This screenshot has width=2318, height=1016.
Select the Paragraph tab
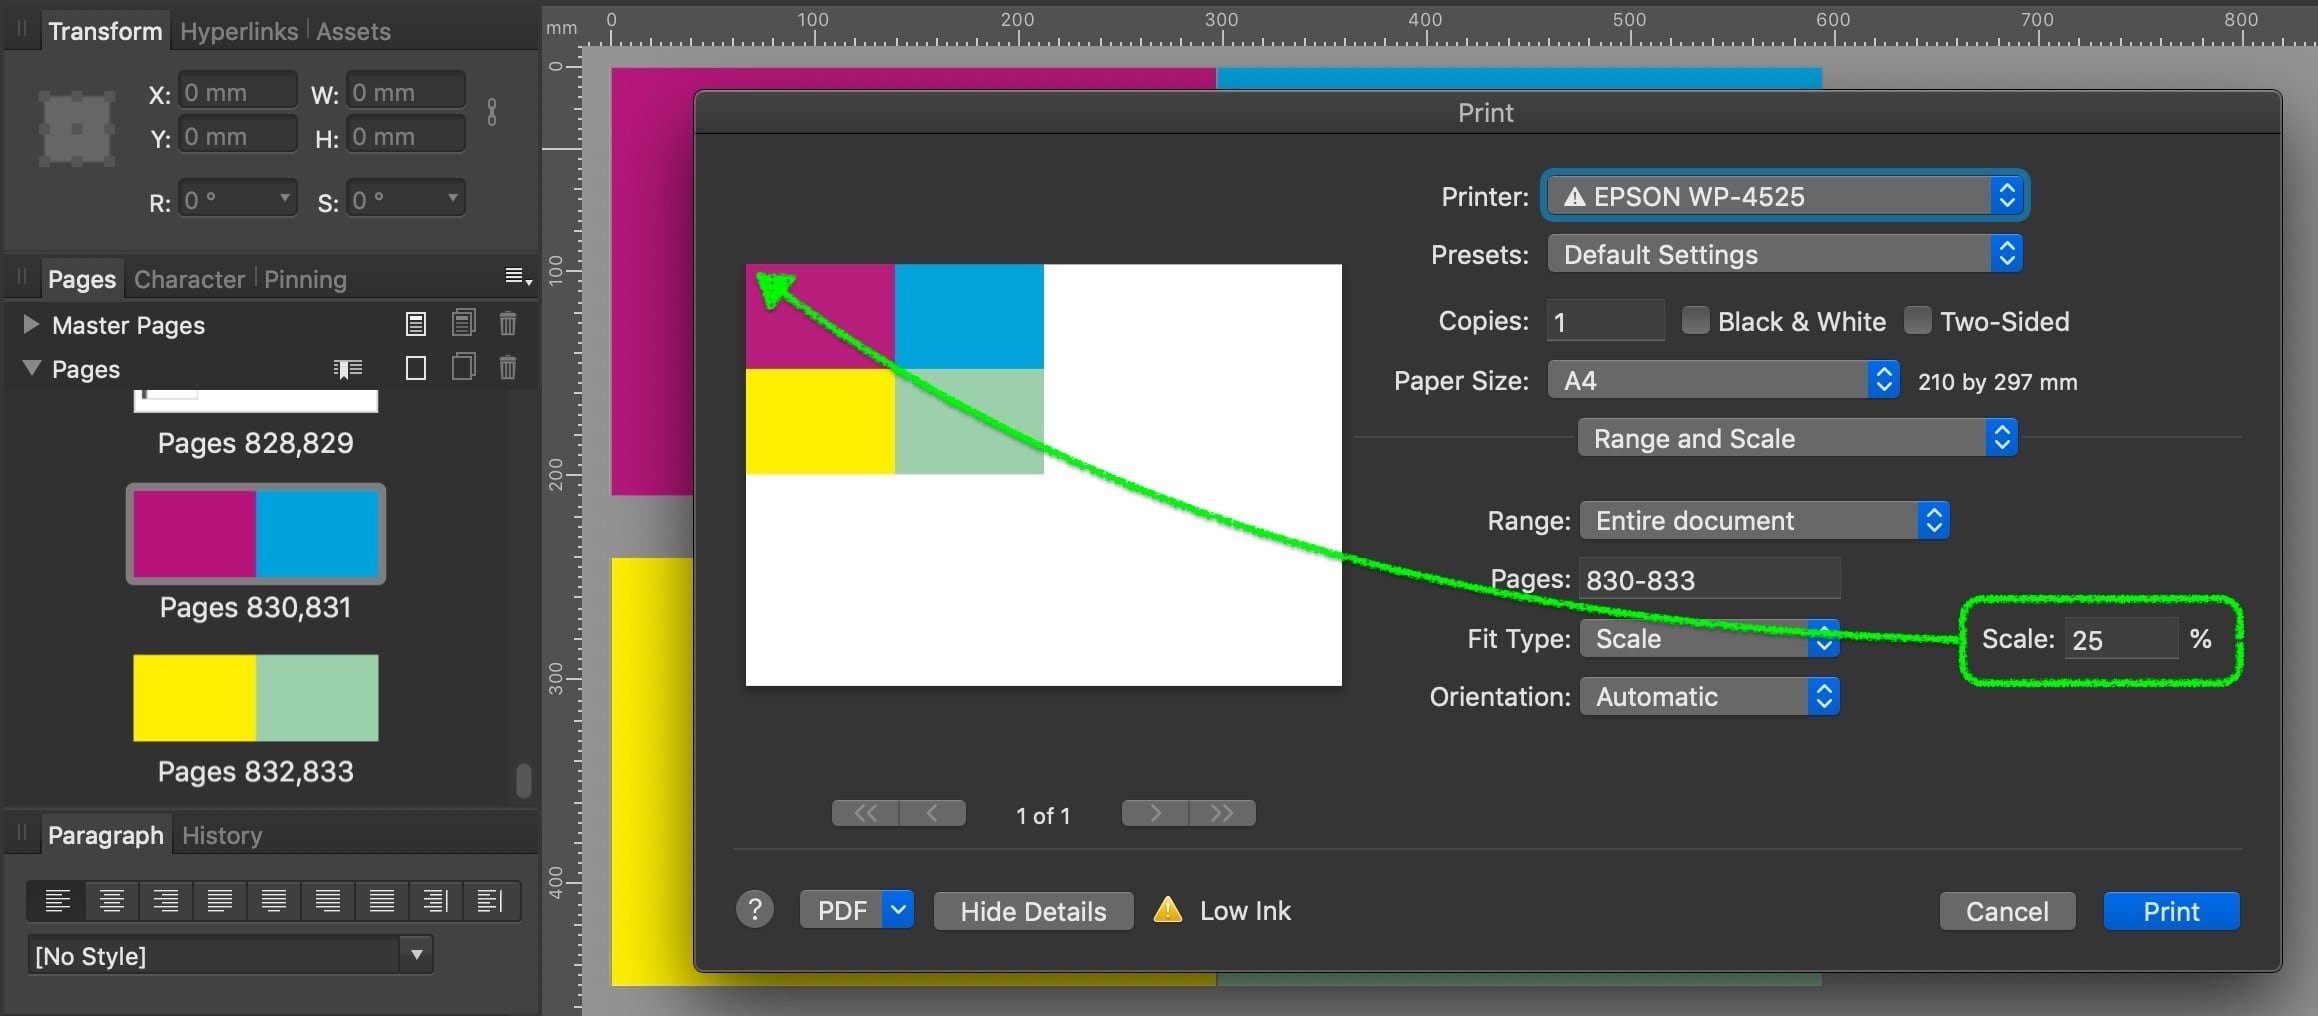pyautogui.click(x=105, y=835)
